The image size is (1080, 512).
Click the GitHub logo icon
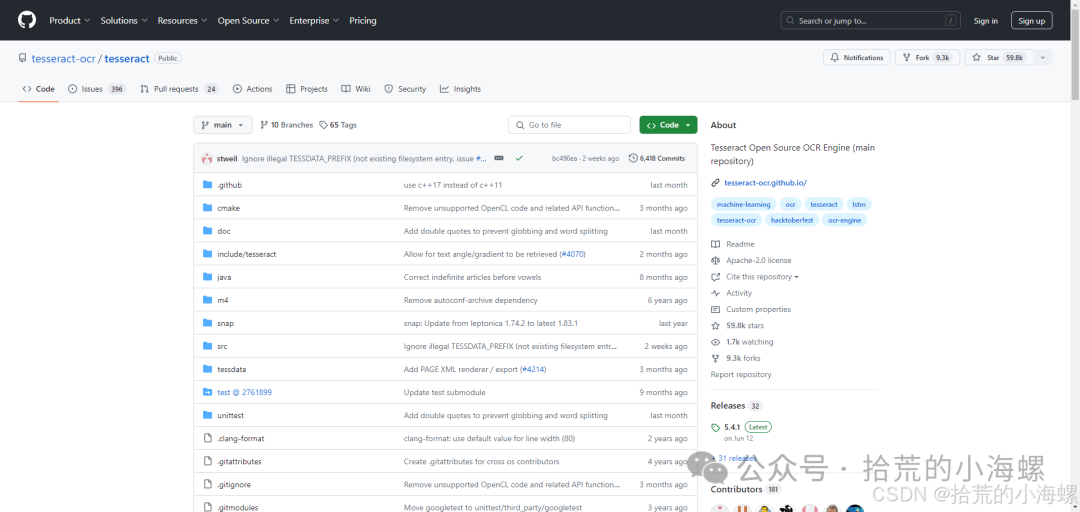[x=27, y=20]
